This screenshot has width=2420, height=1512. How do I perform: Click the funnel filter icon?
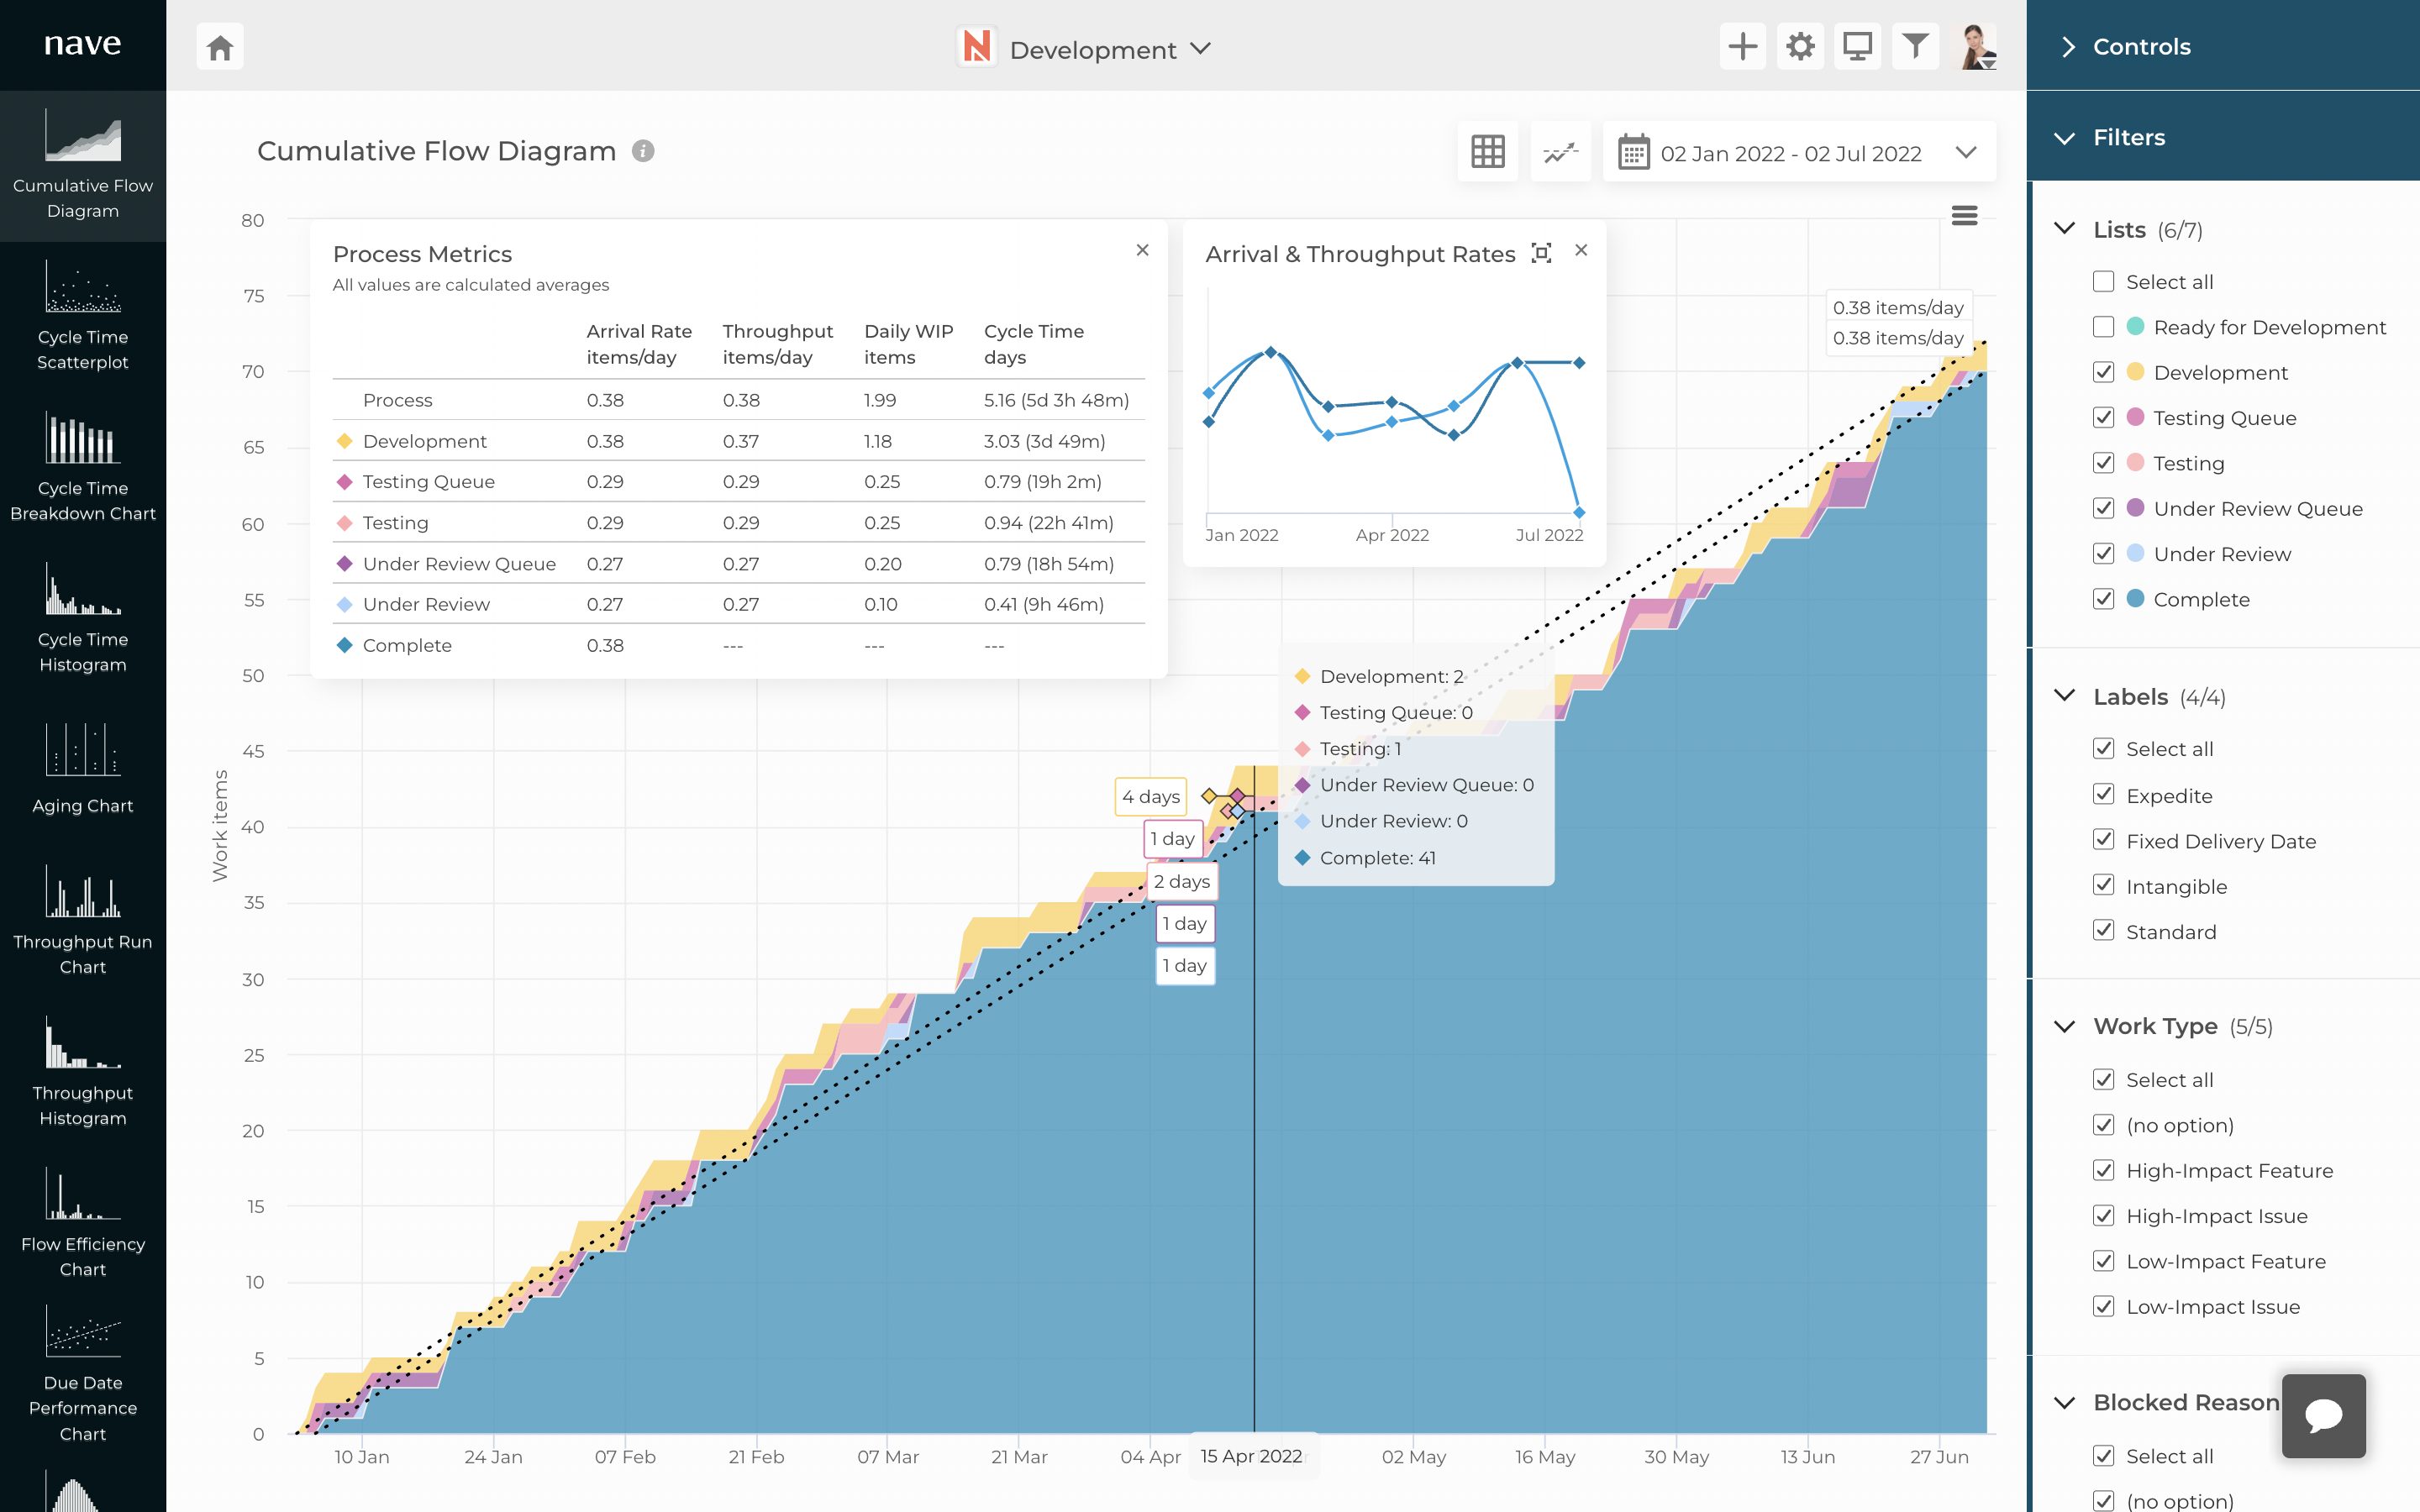point(1914,47)
